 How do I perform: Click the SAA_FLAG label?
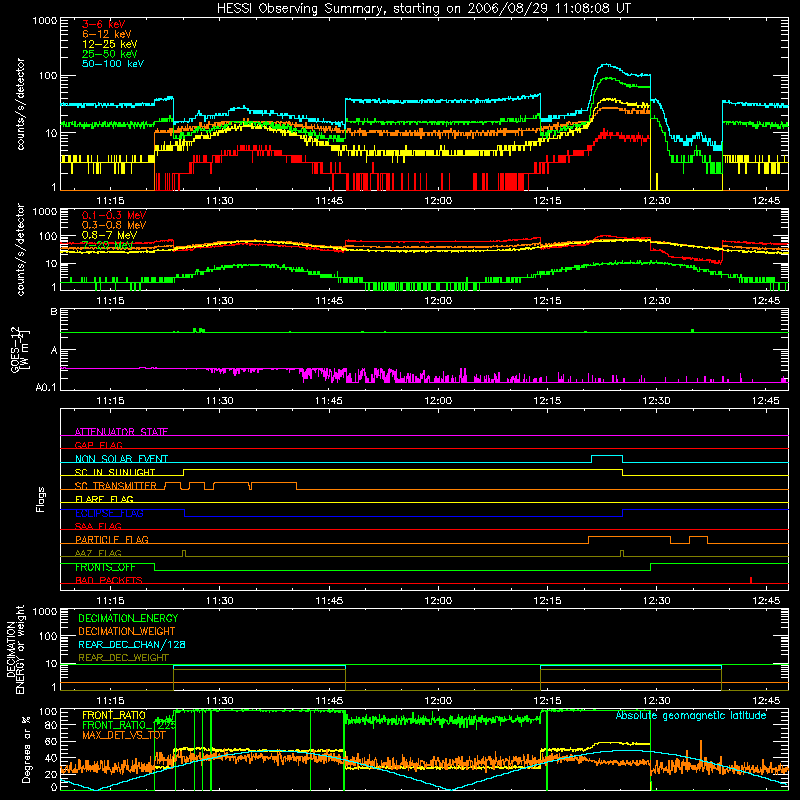(x=98, y=526)
